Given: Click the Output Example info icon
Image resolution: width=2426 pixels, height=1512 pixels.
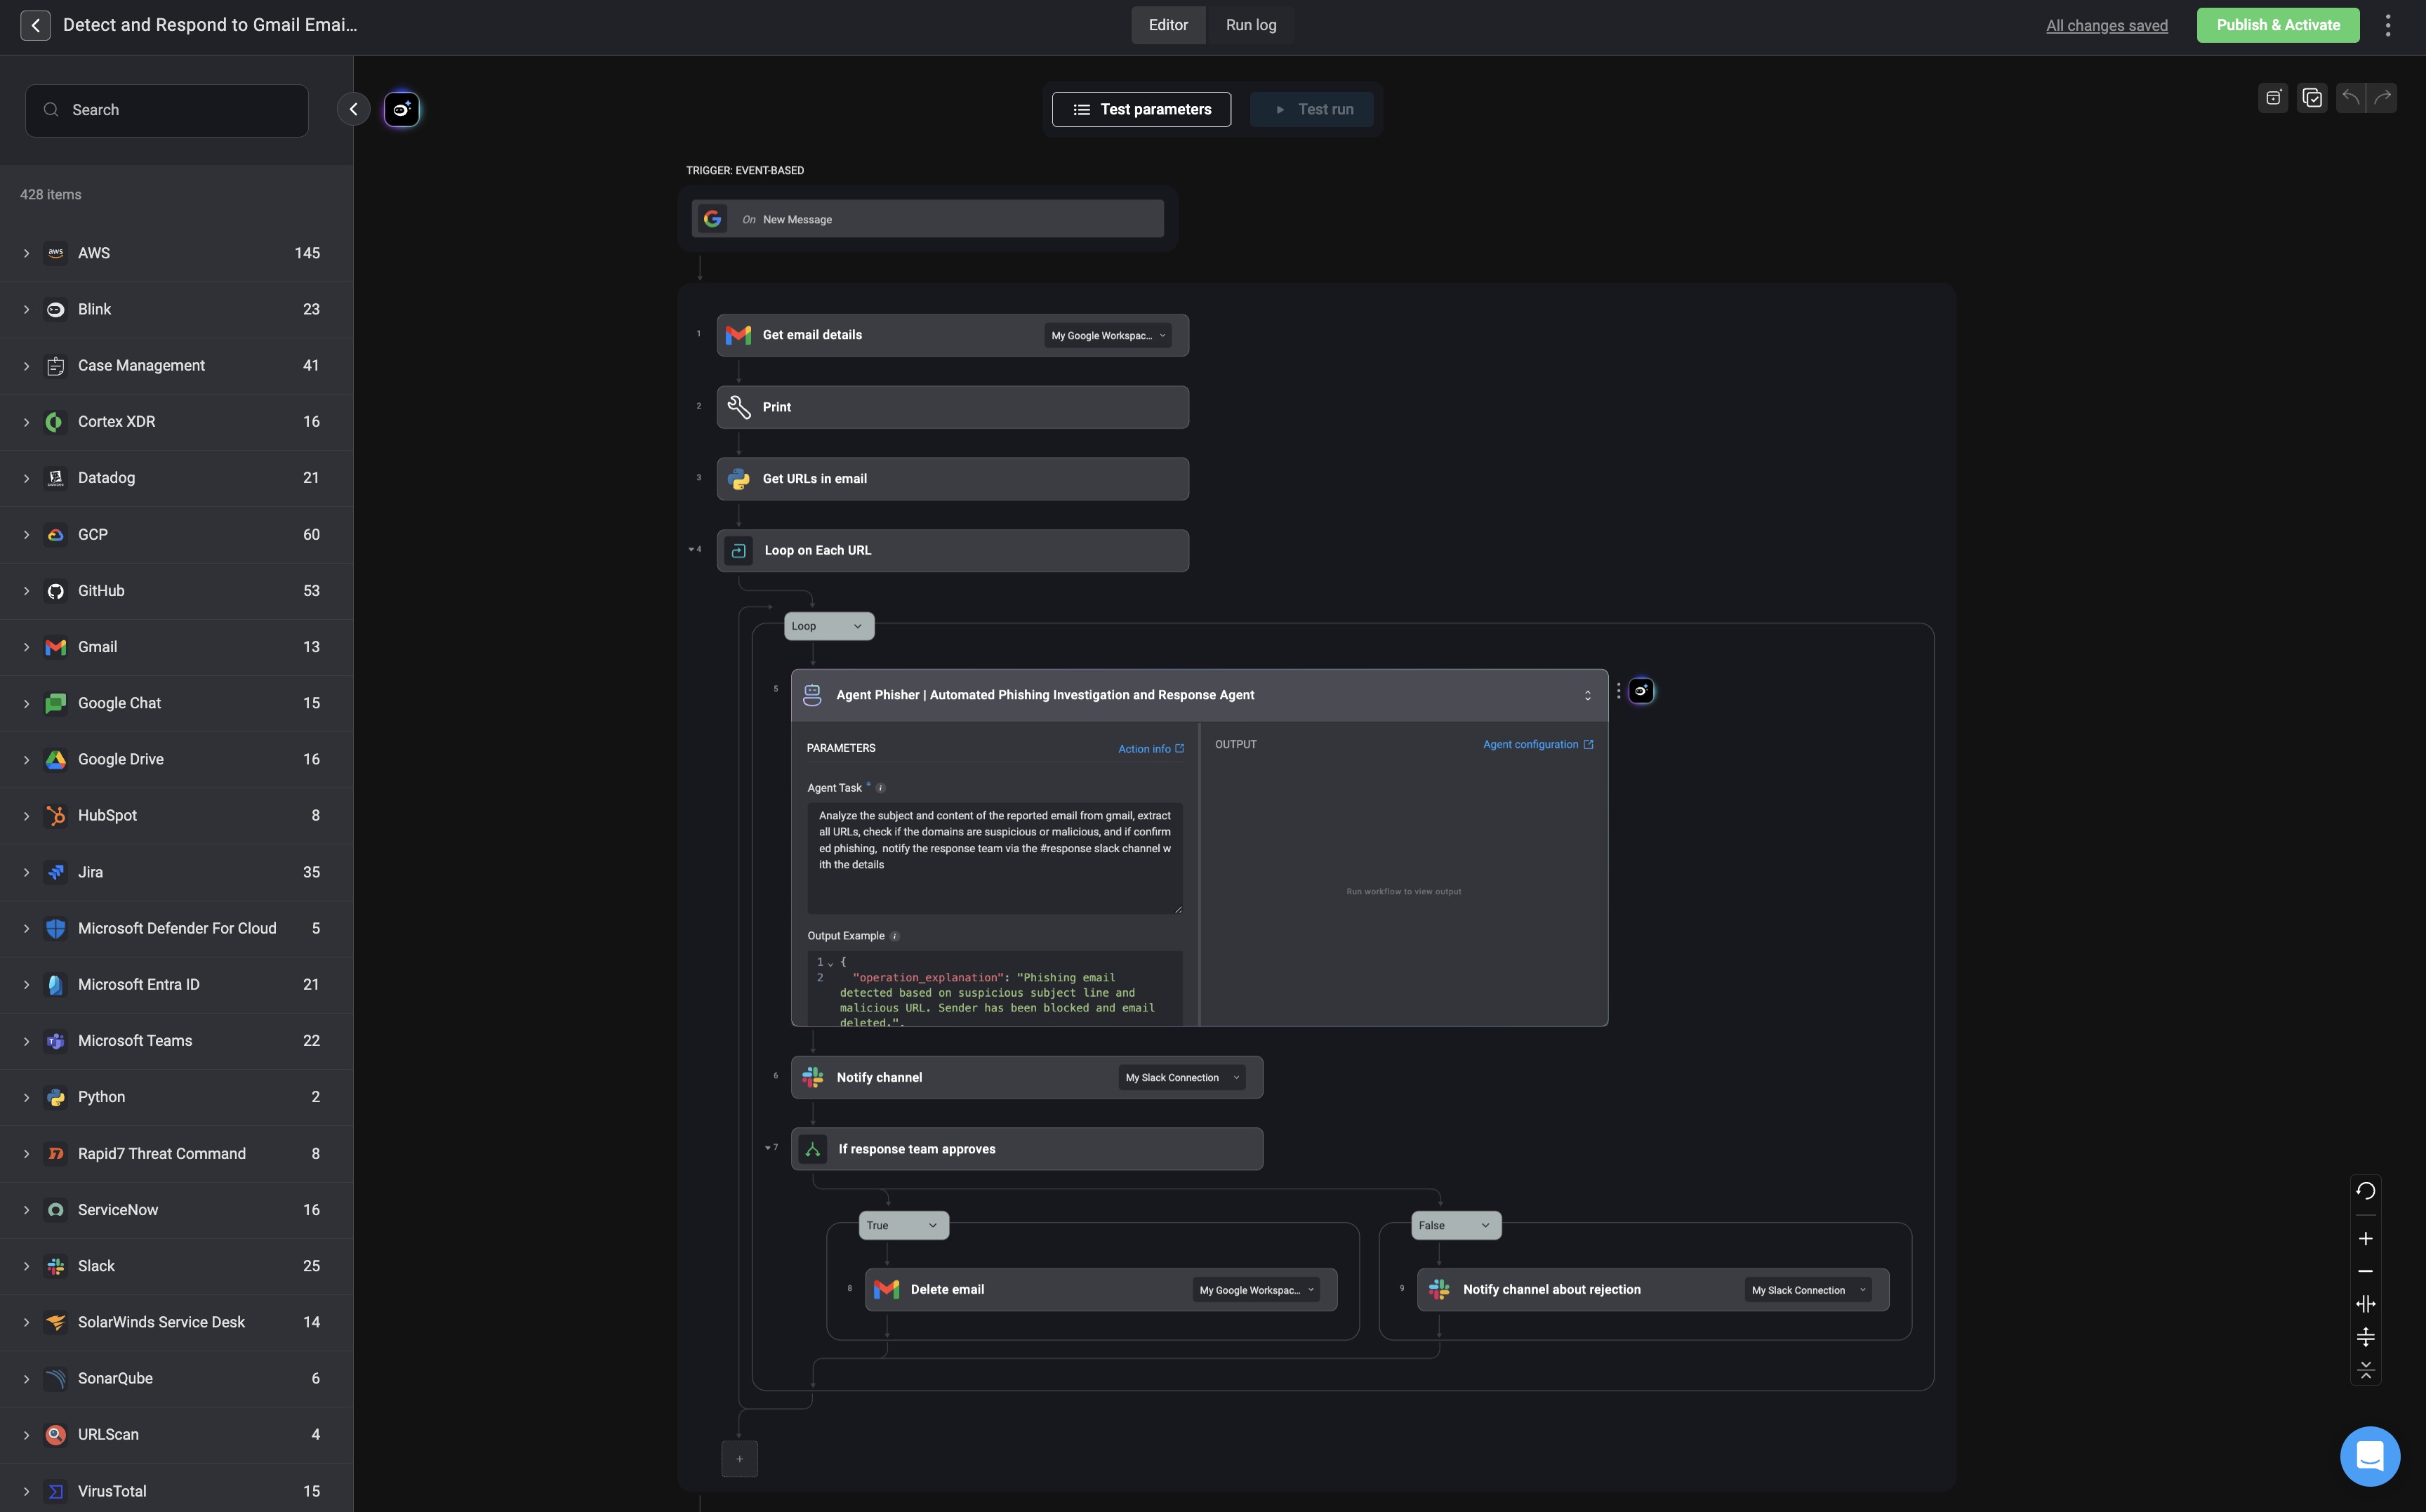Looking at the screenshot, I should click(x=895, y=936).
